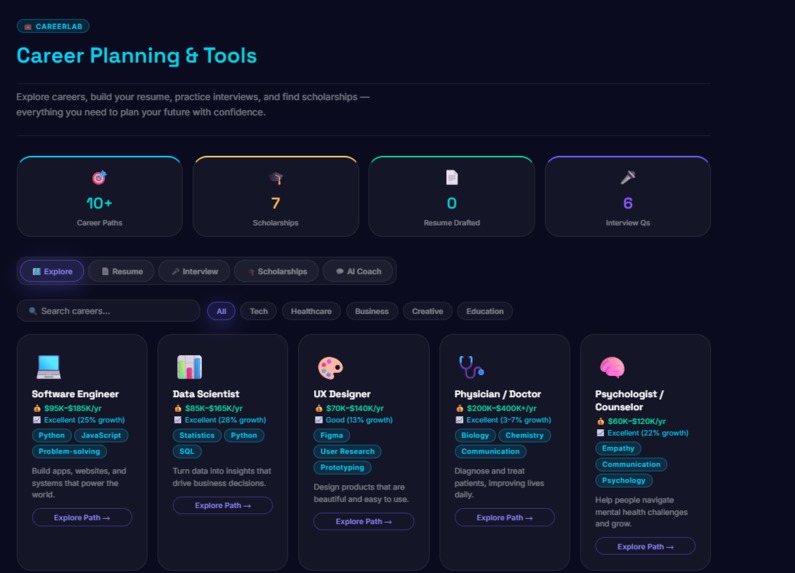Click the stethoscope icon on Physician card
Viewport: 795px width, 573px height.
coord(471,367)
